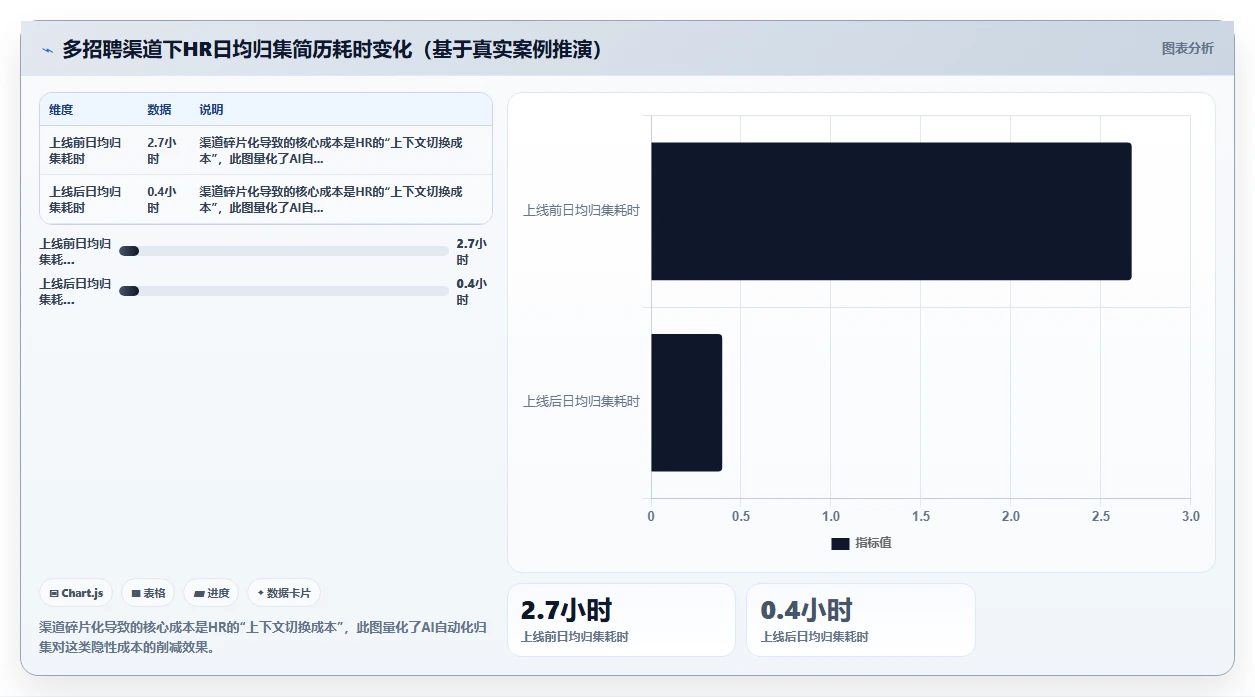Click the 上线前日均归集耗时 chart bar
This screenshot has height=697, width=1255.
891,211
